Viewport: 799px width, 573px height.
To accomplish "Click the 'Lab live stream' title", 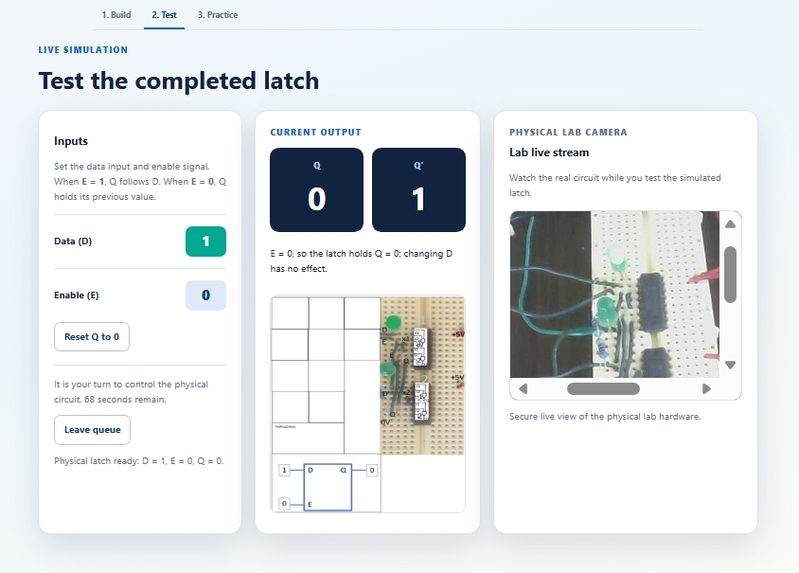I will [549, 152].
